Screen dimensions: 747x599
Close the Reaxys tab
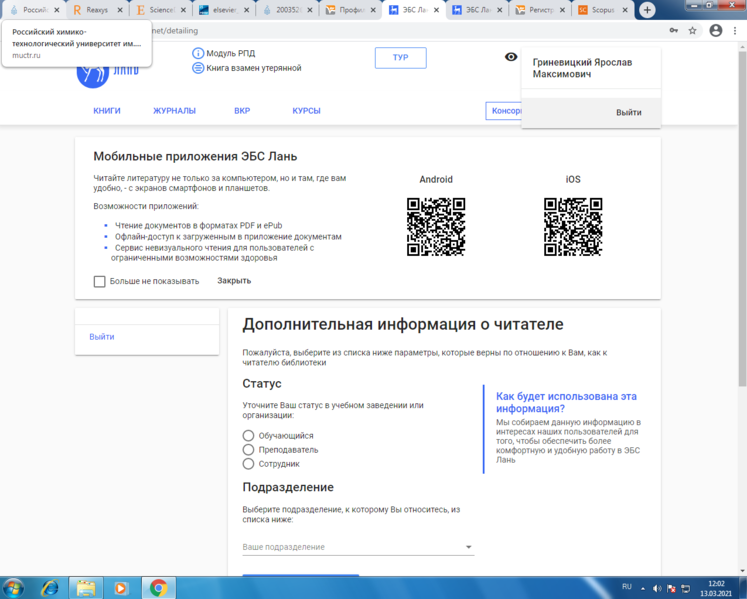click(x=120, y=10)
